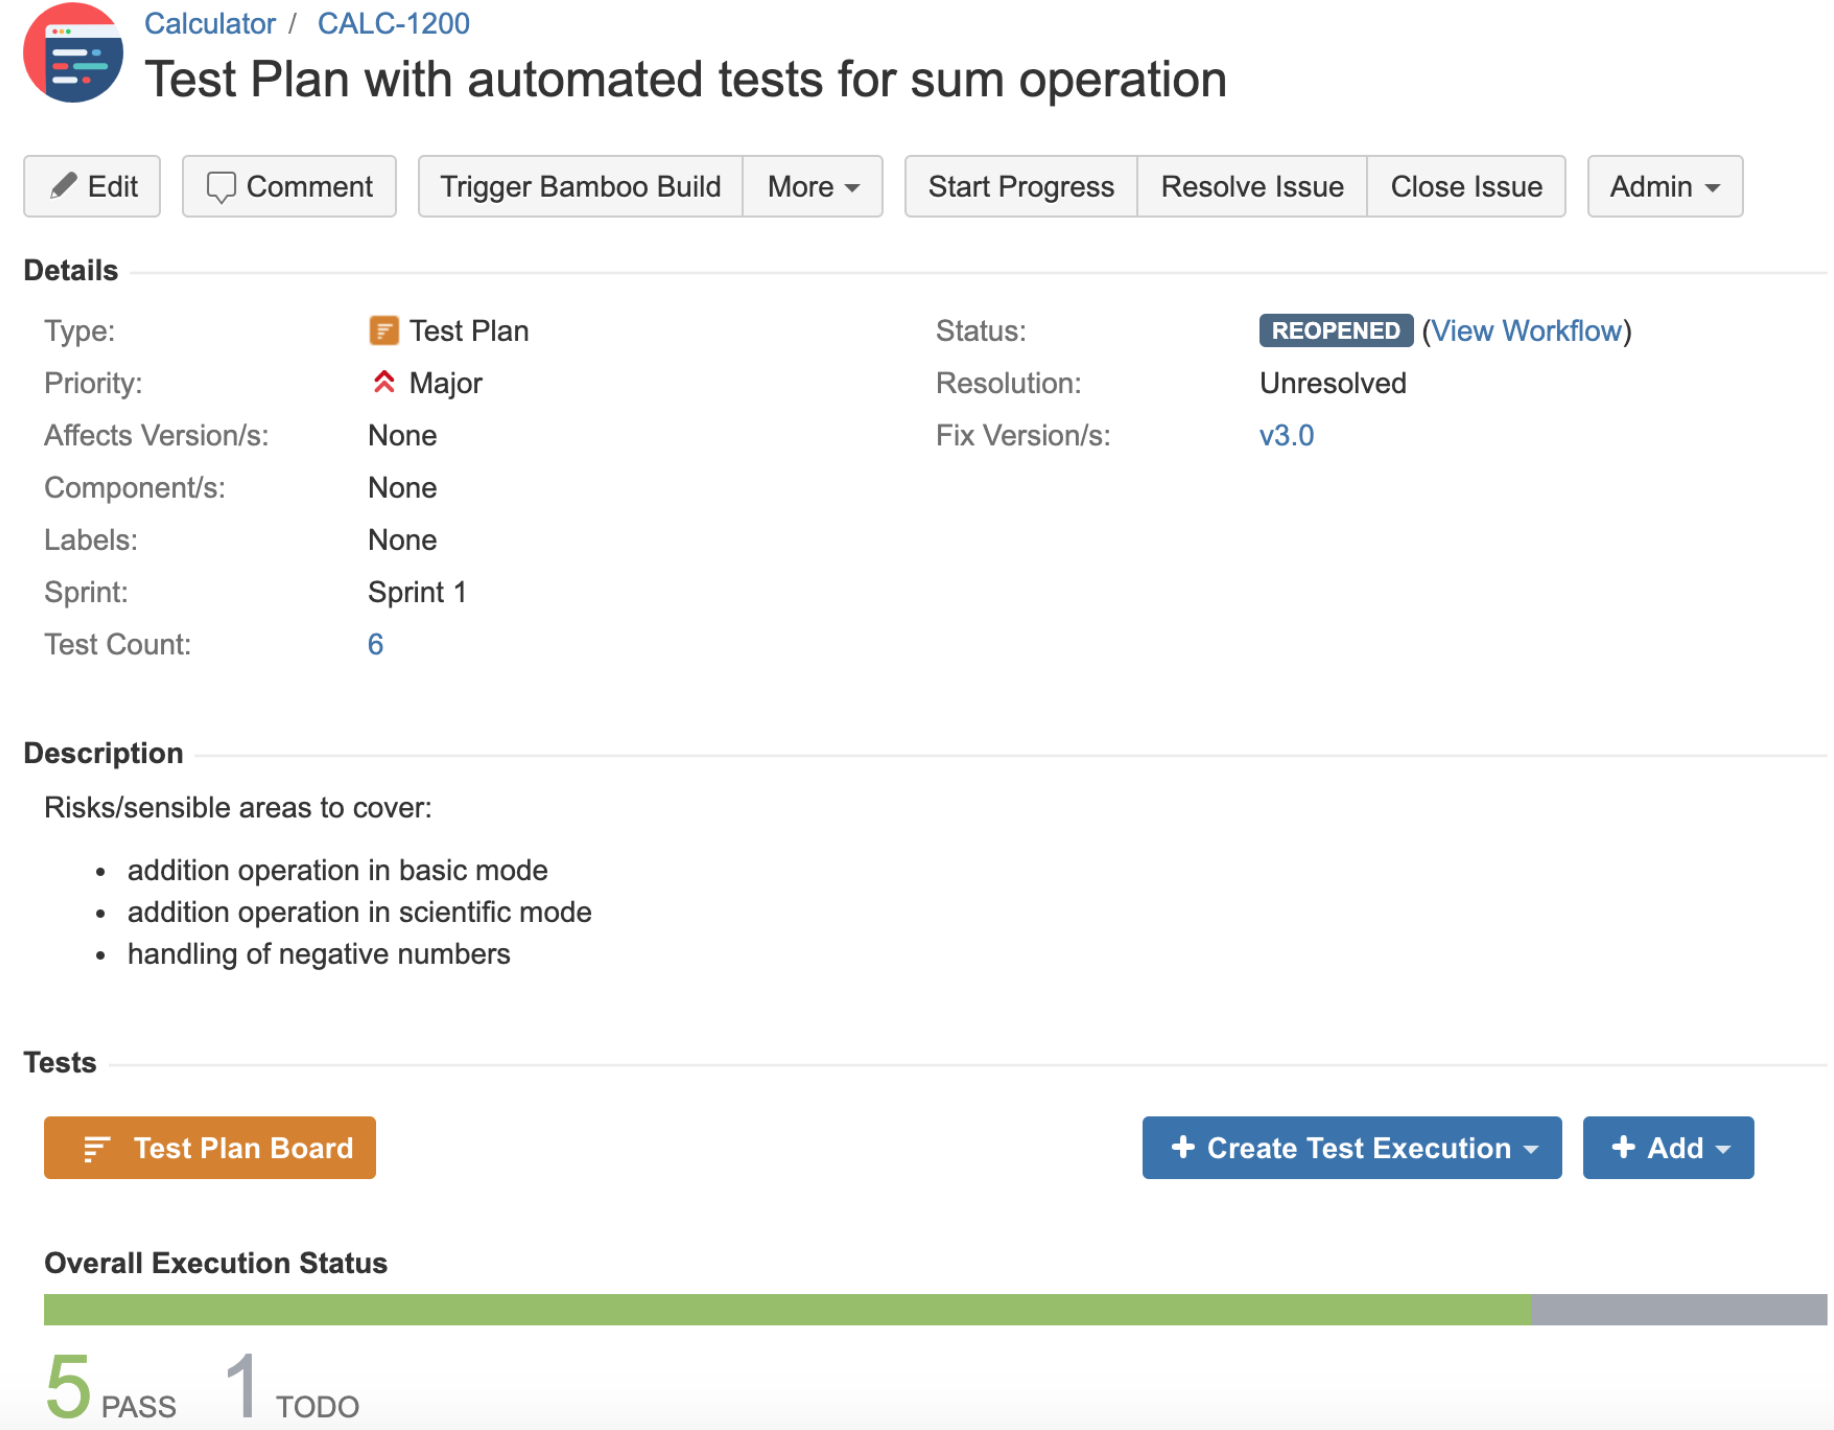
Task: Open the Calculator project breadcrumb link
Action: coord(209,23)
